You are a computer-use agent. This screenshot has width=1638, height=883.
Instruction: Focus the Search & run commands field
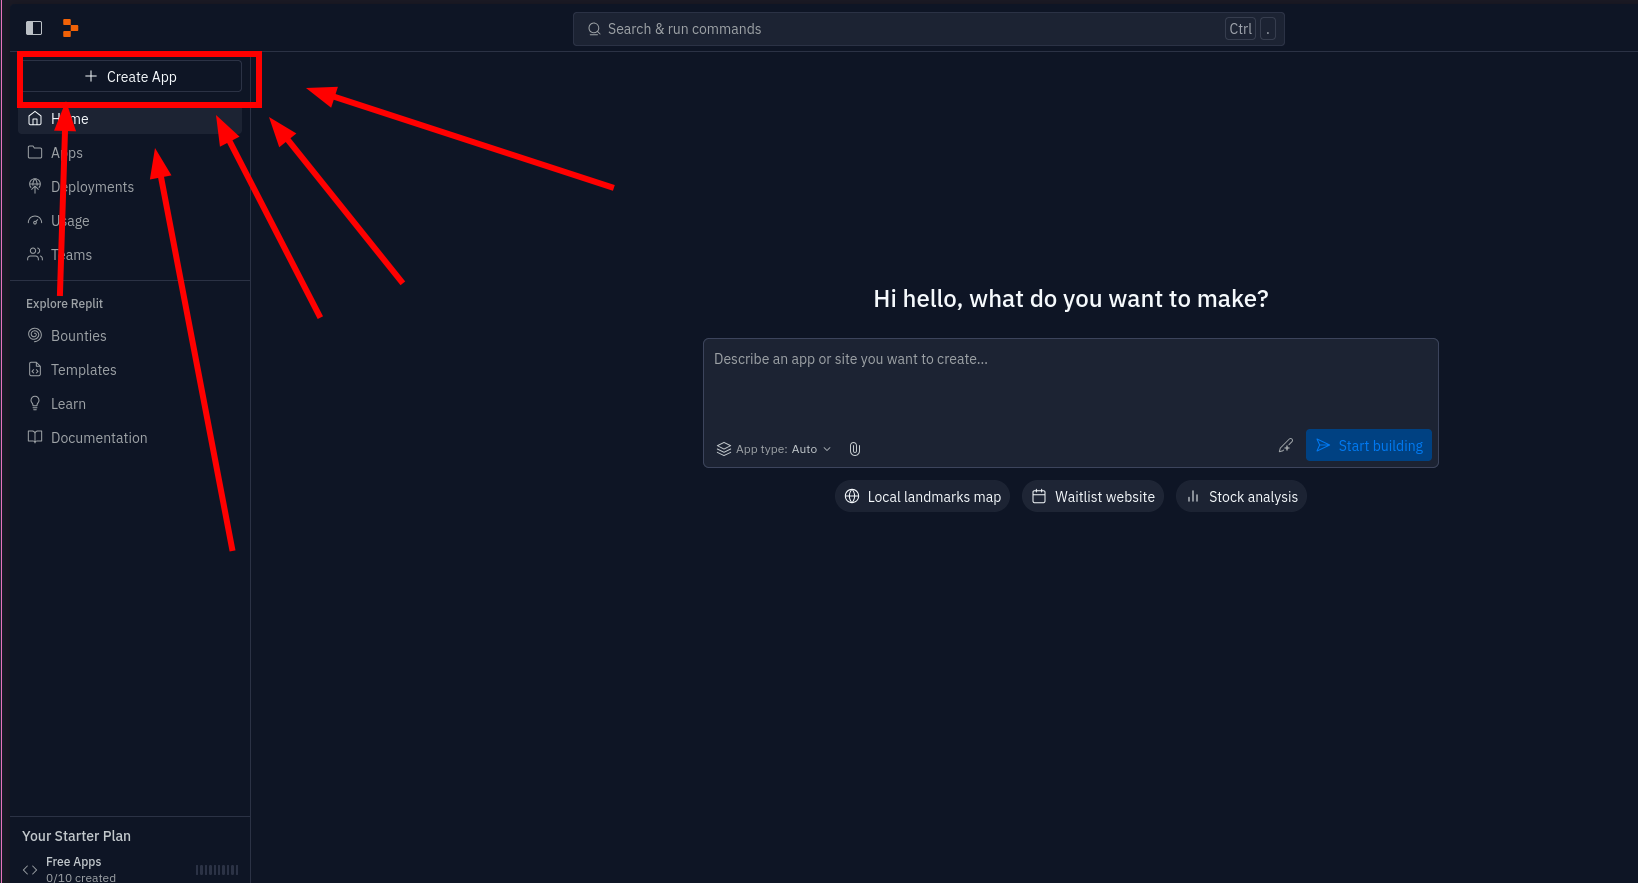click(929, 29)
